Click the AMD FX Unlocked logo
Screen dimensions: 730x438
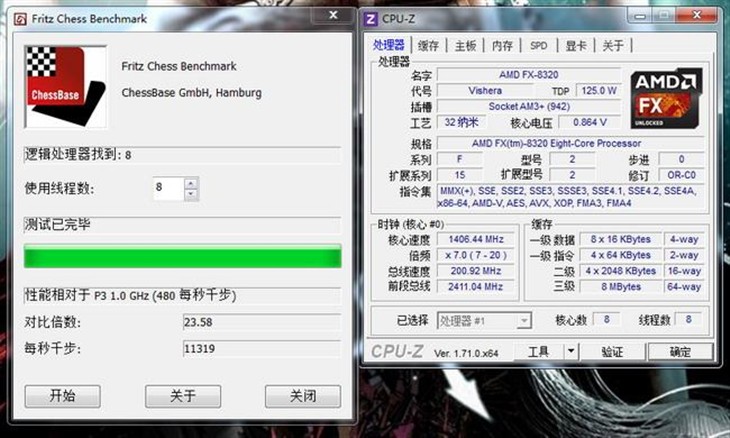(666, 99)
